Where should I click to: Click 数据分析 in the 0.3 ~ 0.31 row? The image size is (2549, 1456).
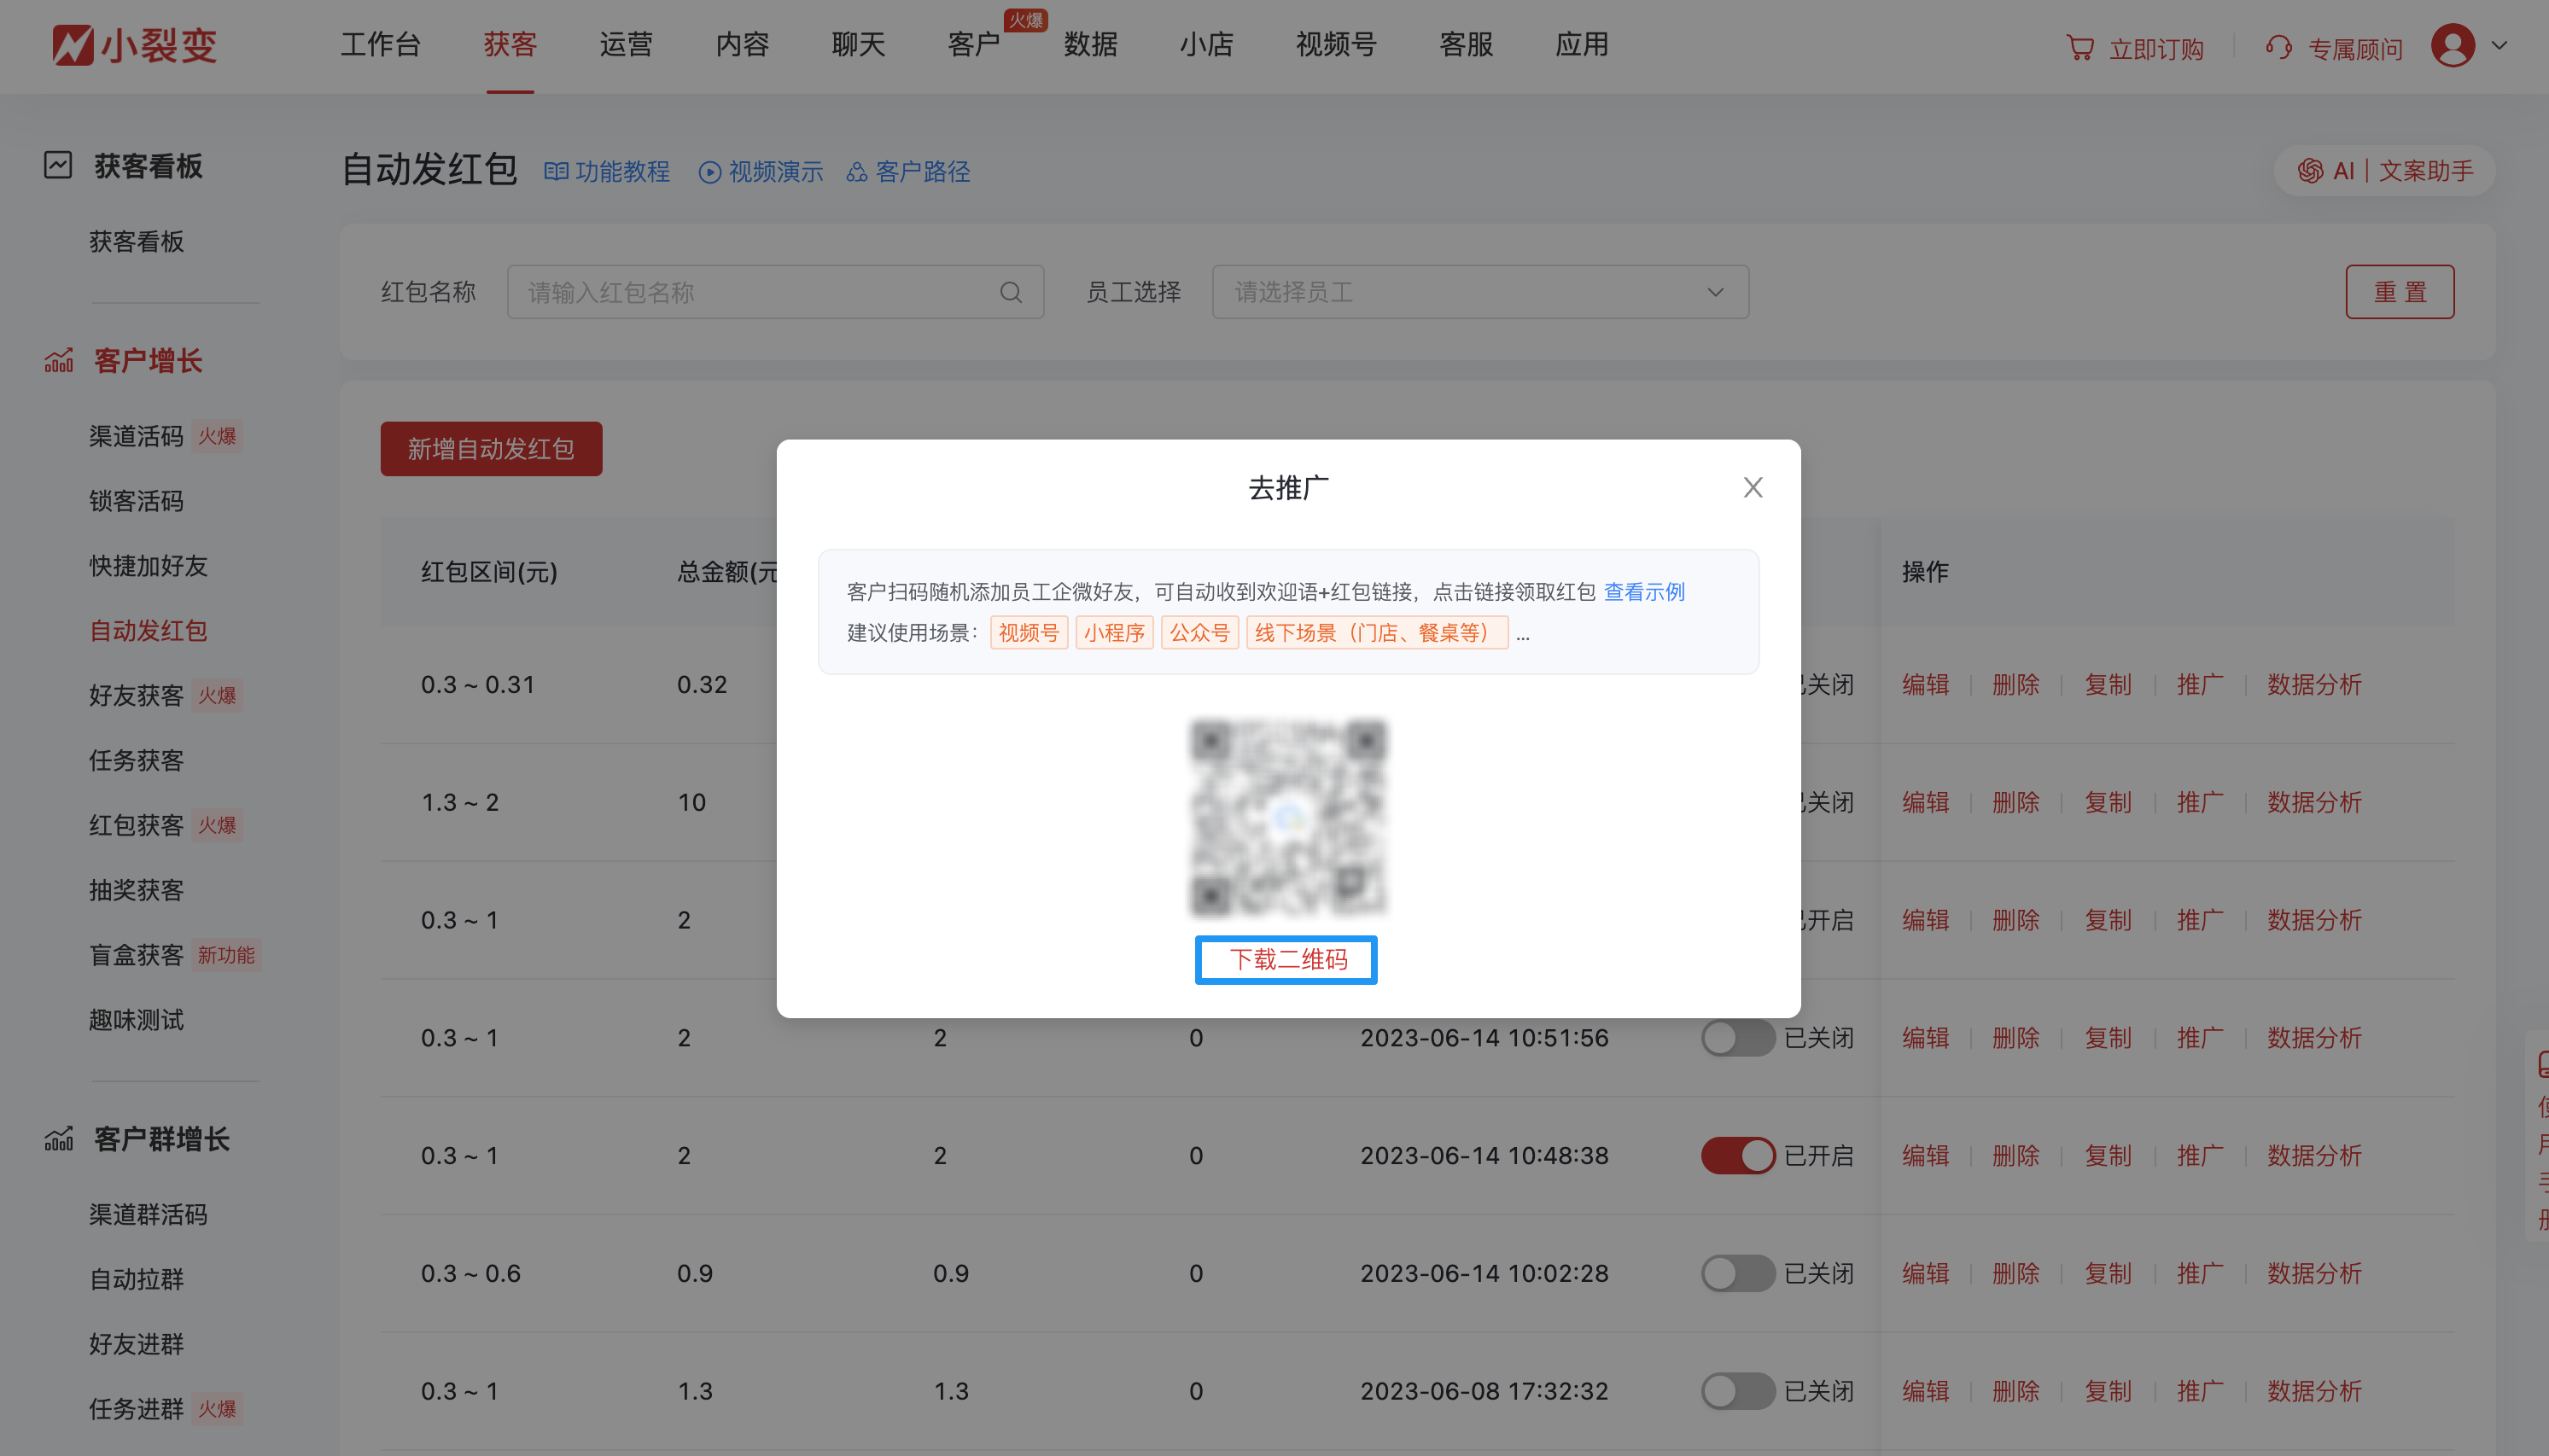coord(2314,685)
